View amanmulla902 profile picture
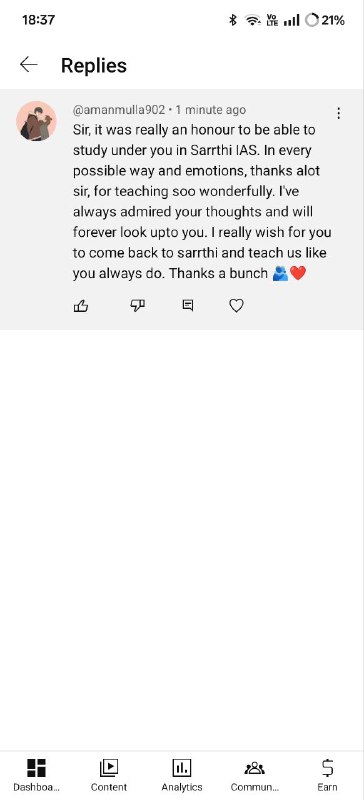Screen dimensions: 364x800 [36, 121]
